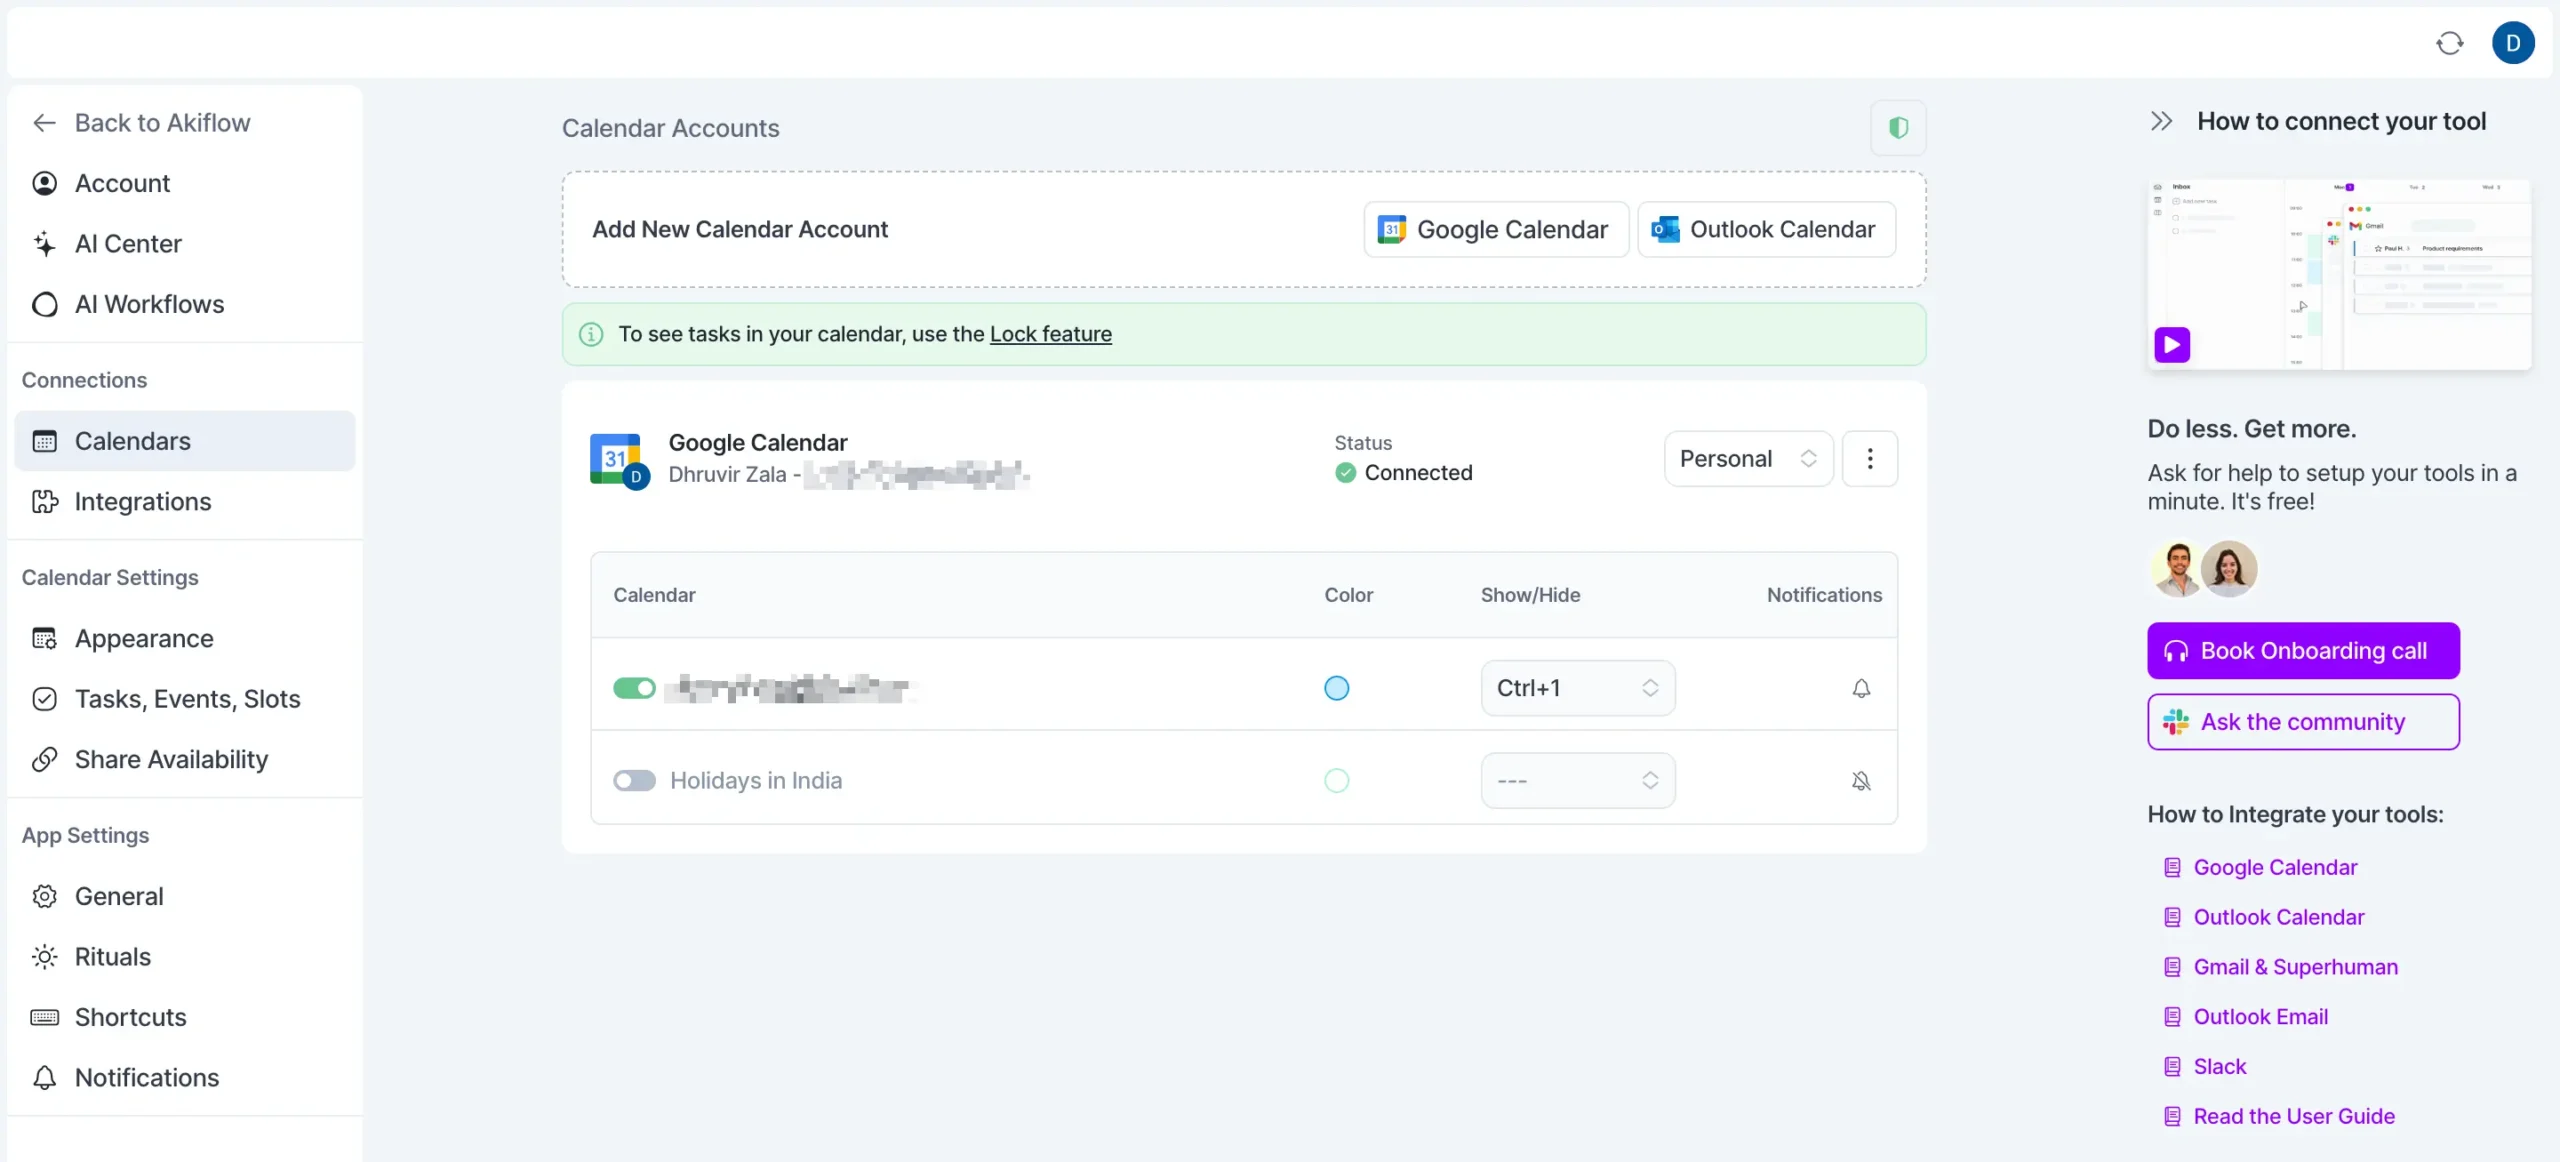Viewport: 2560px width, 1162px height.
Task: Disable the first calendar toggle
Action: [634, 688]
